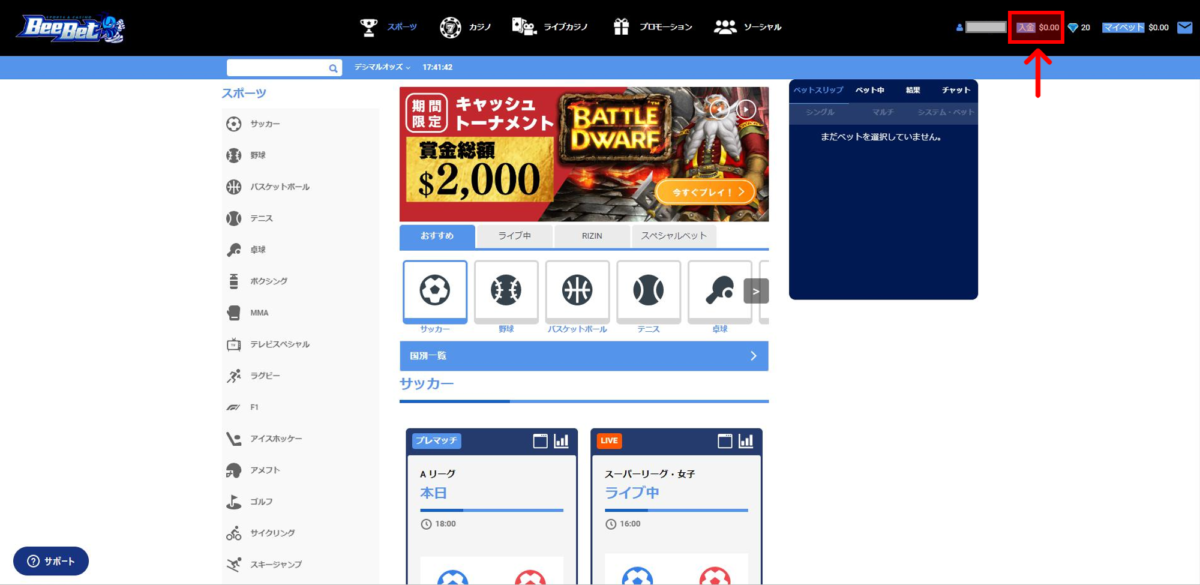Click the baseball tile in carousel
The width and height of the screenshot is (1200, 585).
point(506,292)
